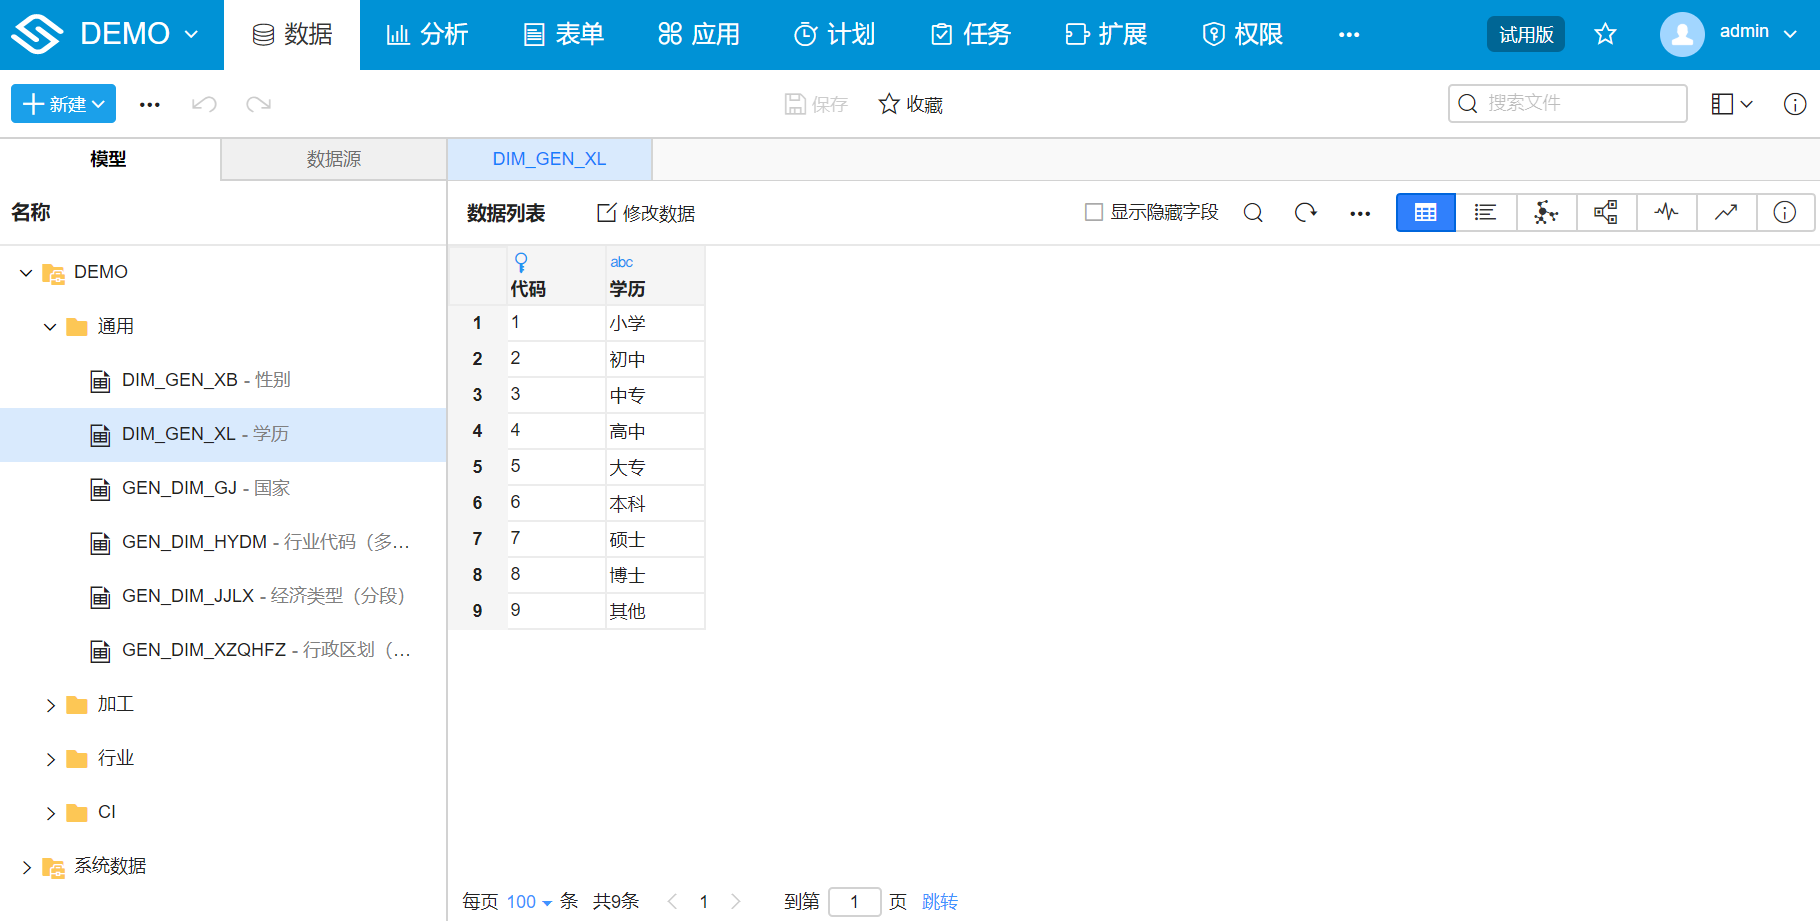Switch to the 数据源 tab
Image resolution: width=1820 pixels, height=921 pixels.
[x=333, y=158]
